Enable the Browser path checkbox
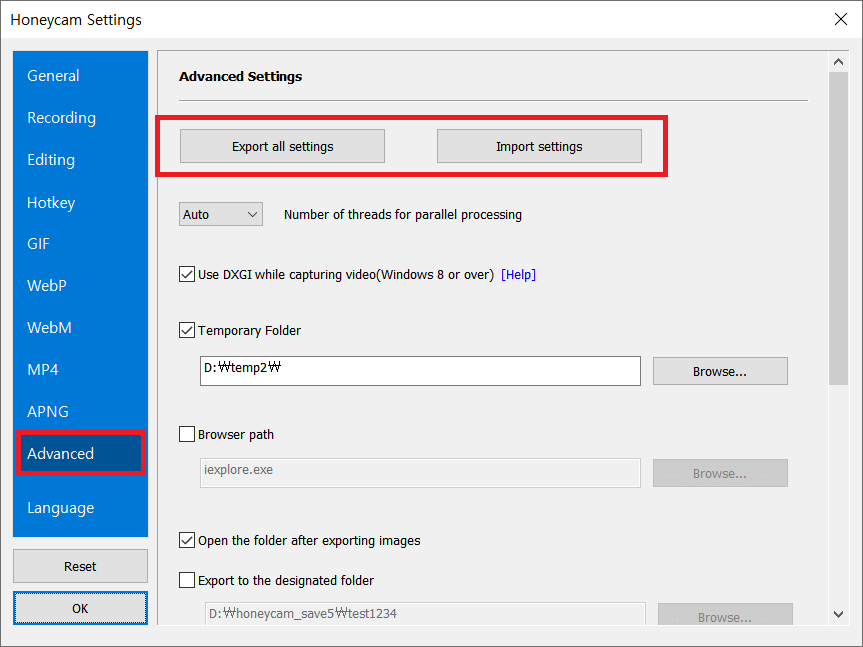This screenshot has width=863, height=647. click(187, 434)
